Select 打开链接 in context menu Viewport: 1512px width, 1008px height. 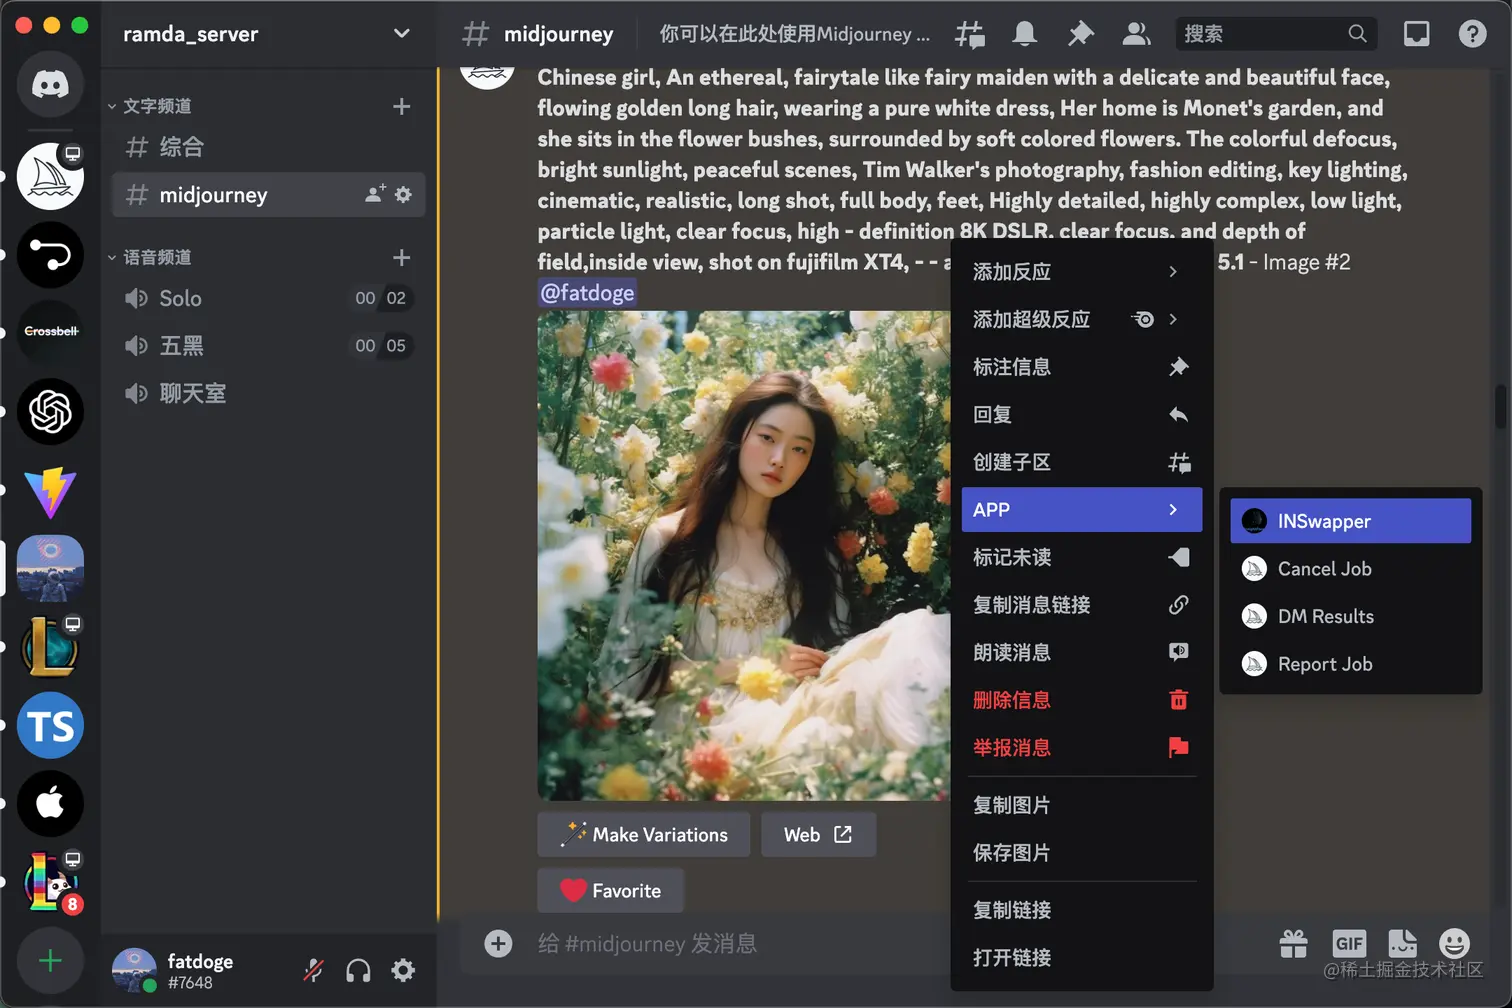(x=1081, y=958)
